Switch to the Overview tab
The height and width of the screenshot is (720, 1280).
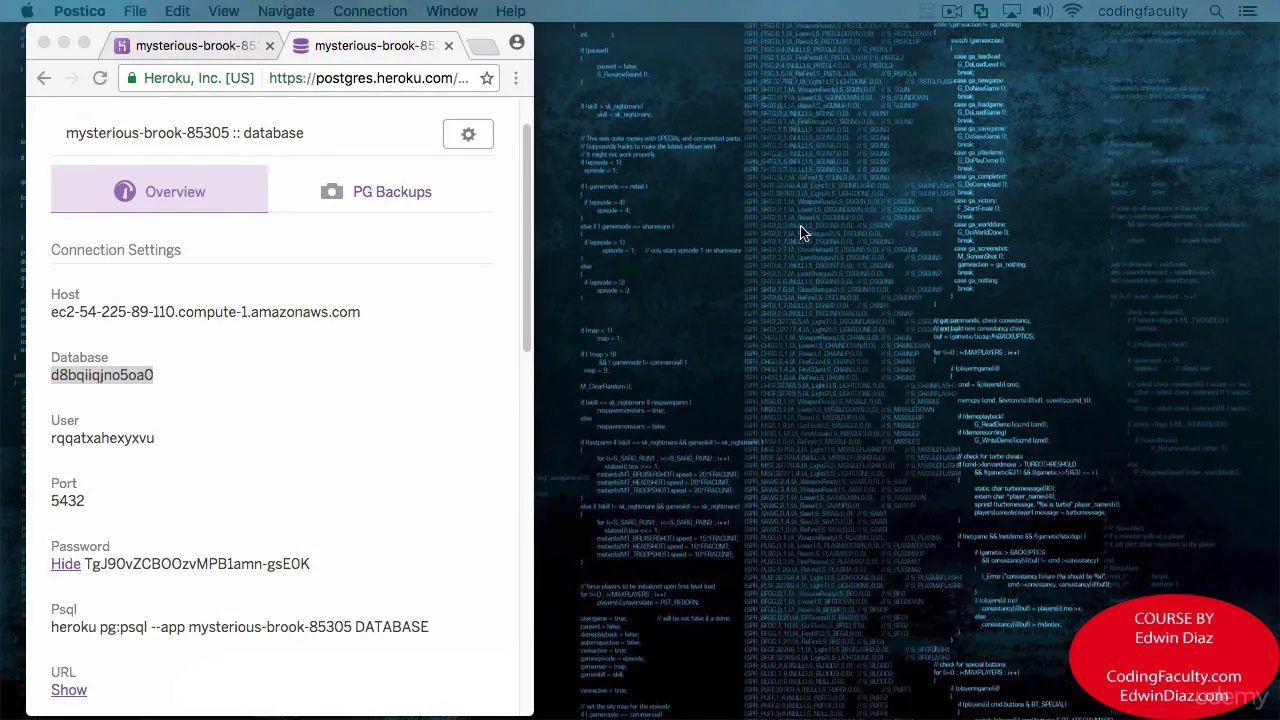(159, 191)
